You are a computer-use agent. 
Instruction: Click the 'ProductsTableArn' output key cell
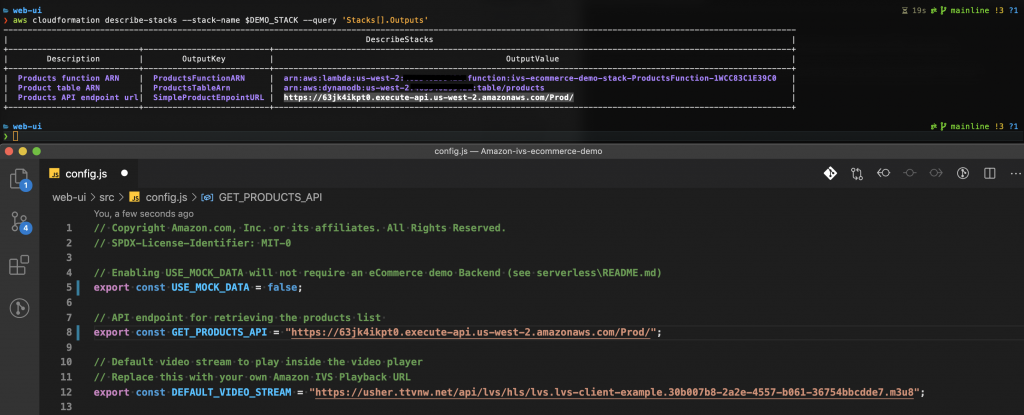click(x=191, y=88)
